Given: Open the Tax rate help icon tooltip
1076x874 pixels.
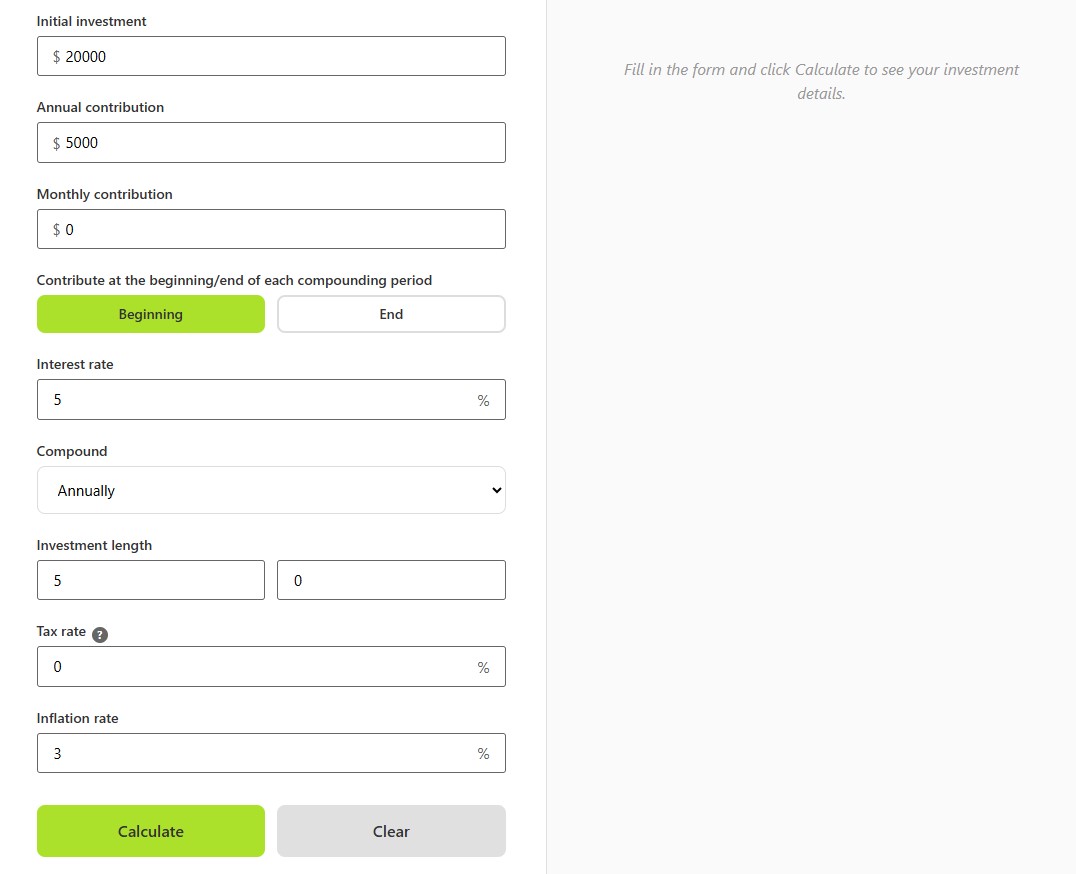Looking at the screenshot, I should [99, 633].
